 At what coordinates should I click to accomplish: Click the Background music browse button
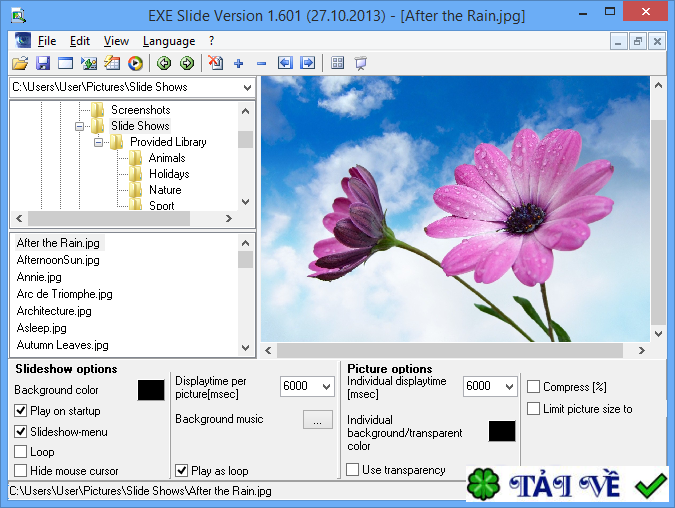(x=316, y=421)
